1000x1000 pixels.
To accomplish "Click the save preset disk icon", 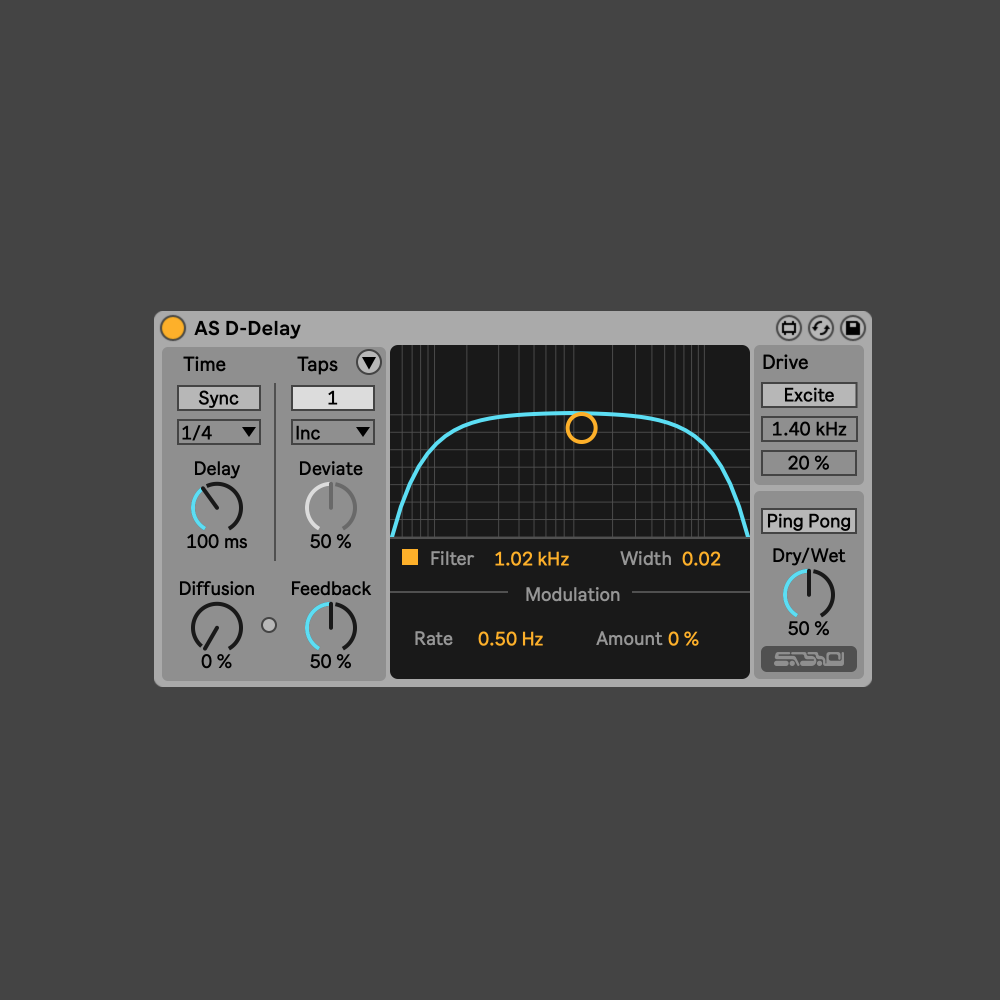I will 853,328.
